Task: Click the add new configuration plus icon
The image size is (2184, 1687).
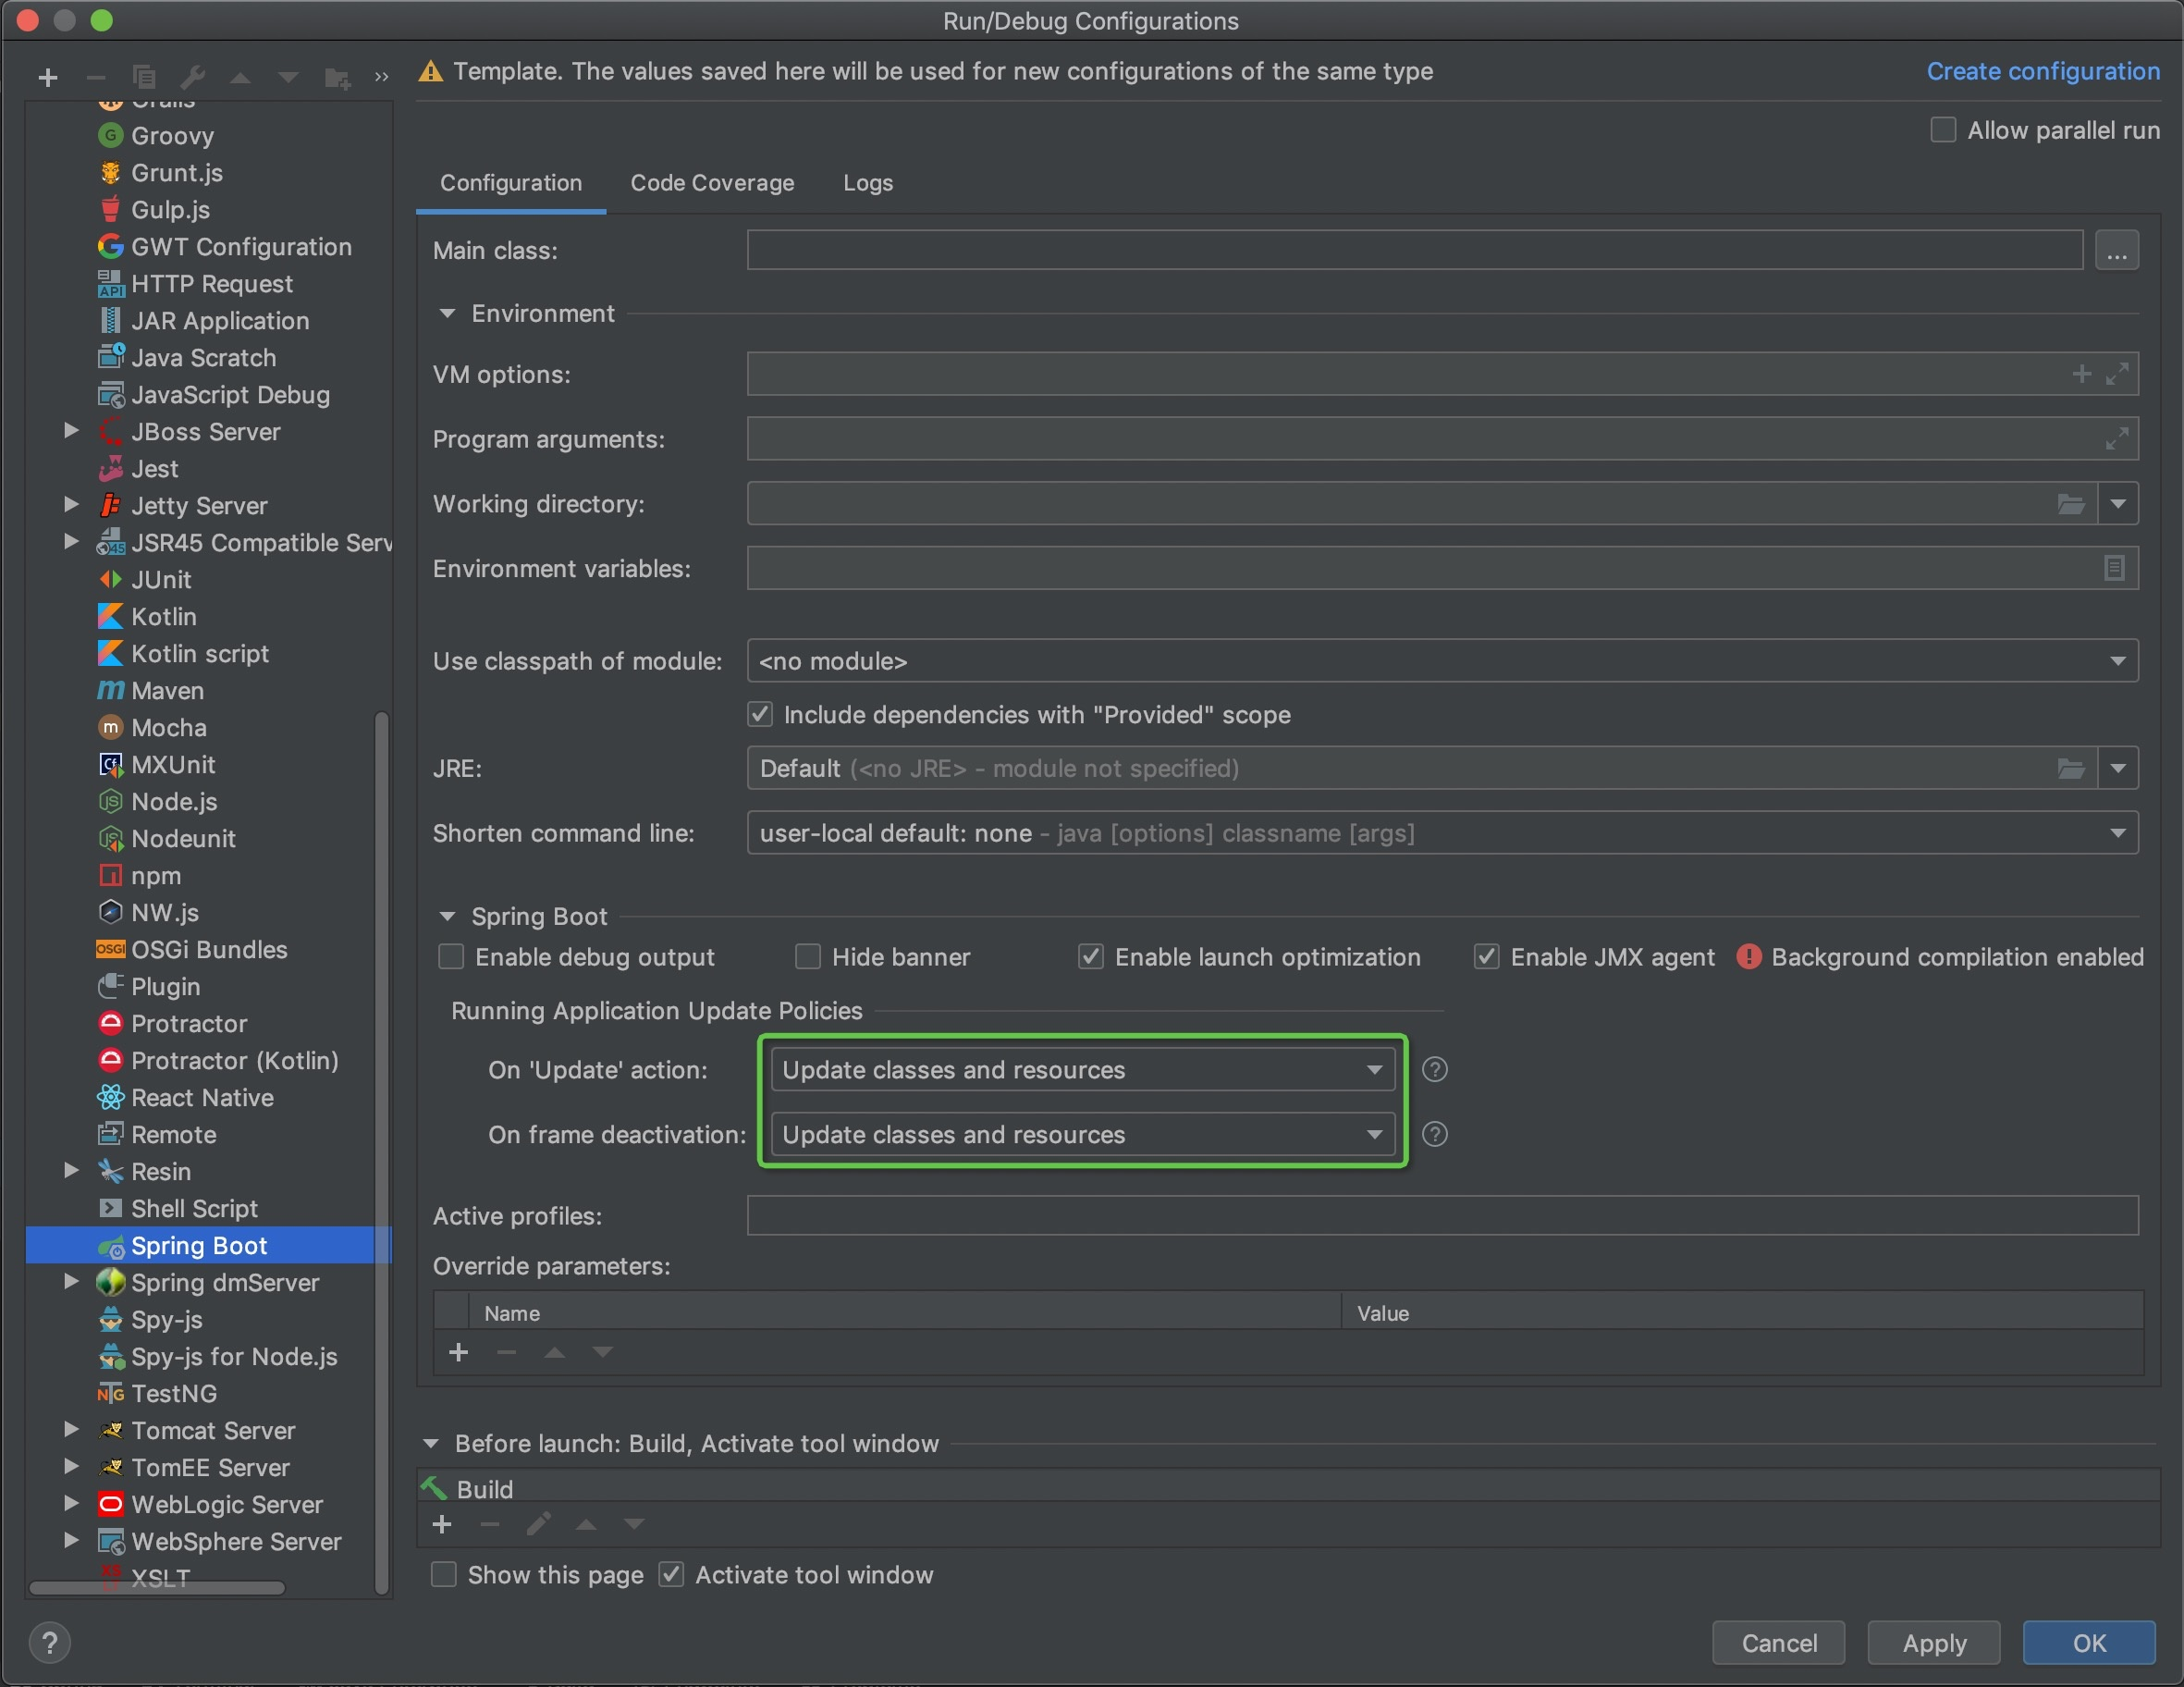Action: pyautogui.click(x=47, y=77)
